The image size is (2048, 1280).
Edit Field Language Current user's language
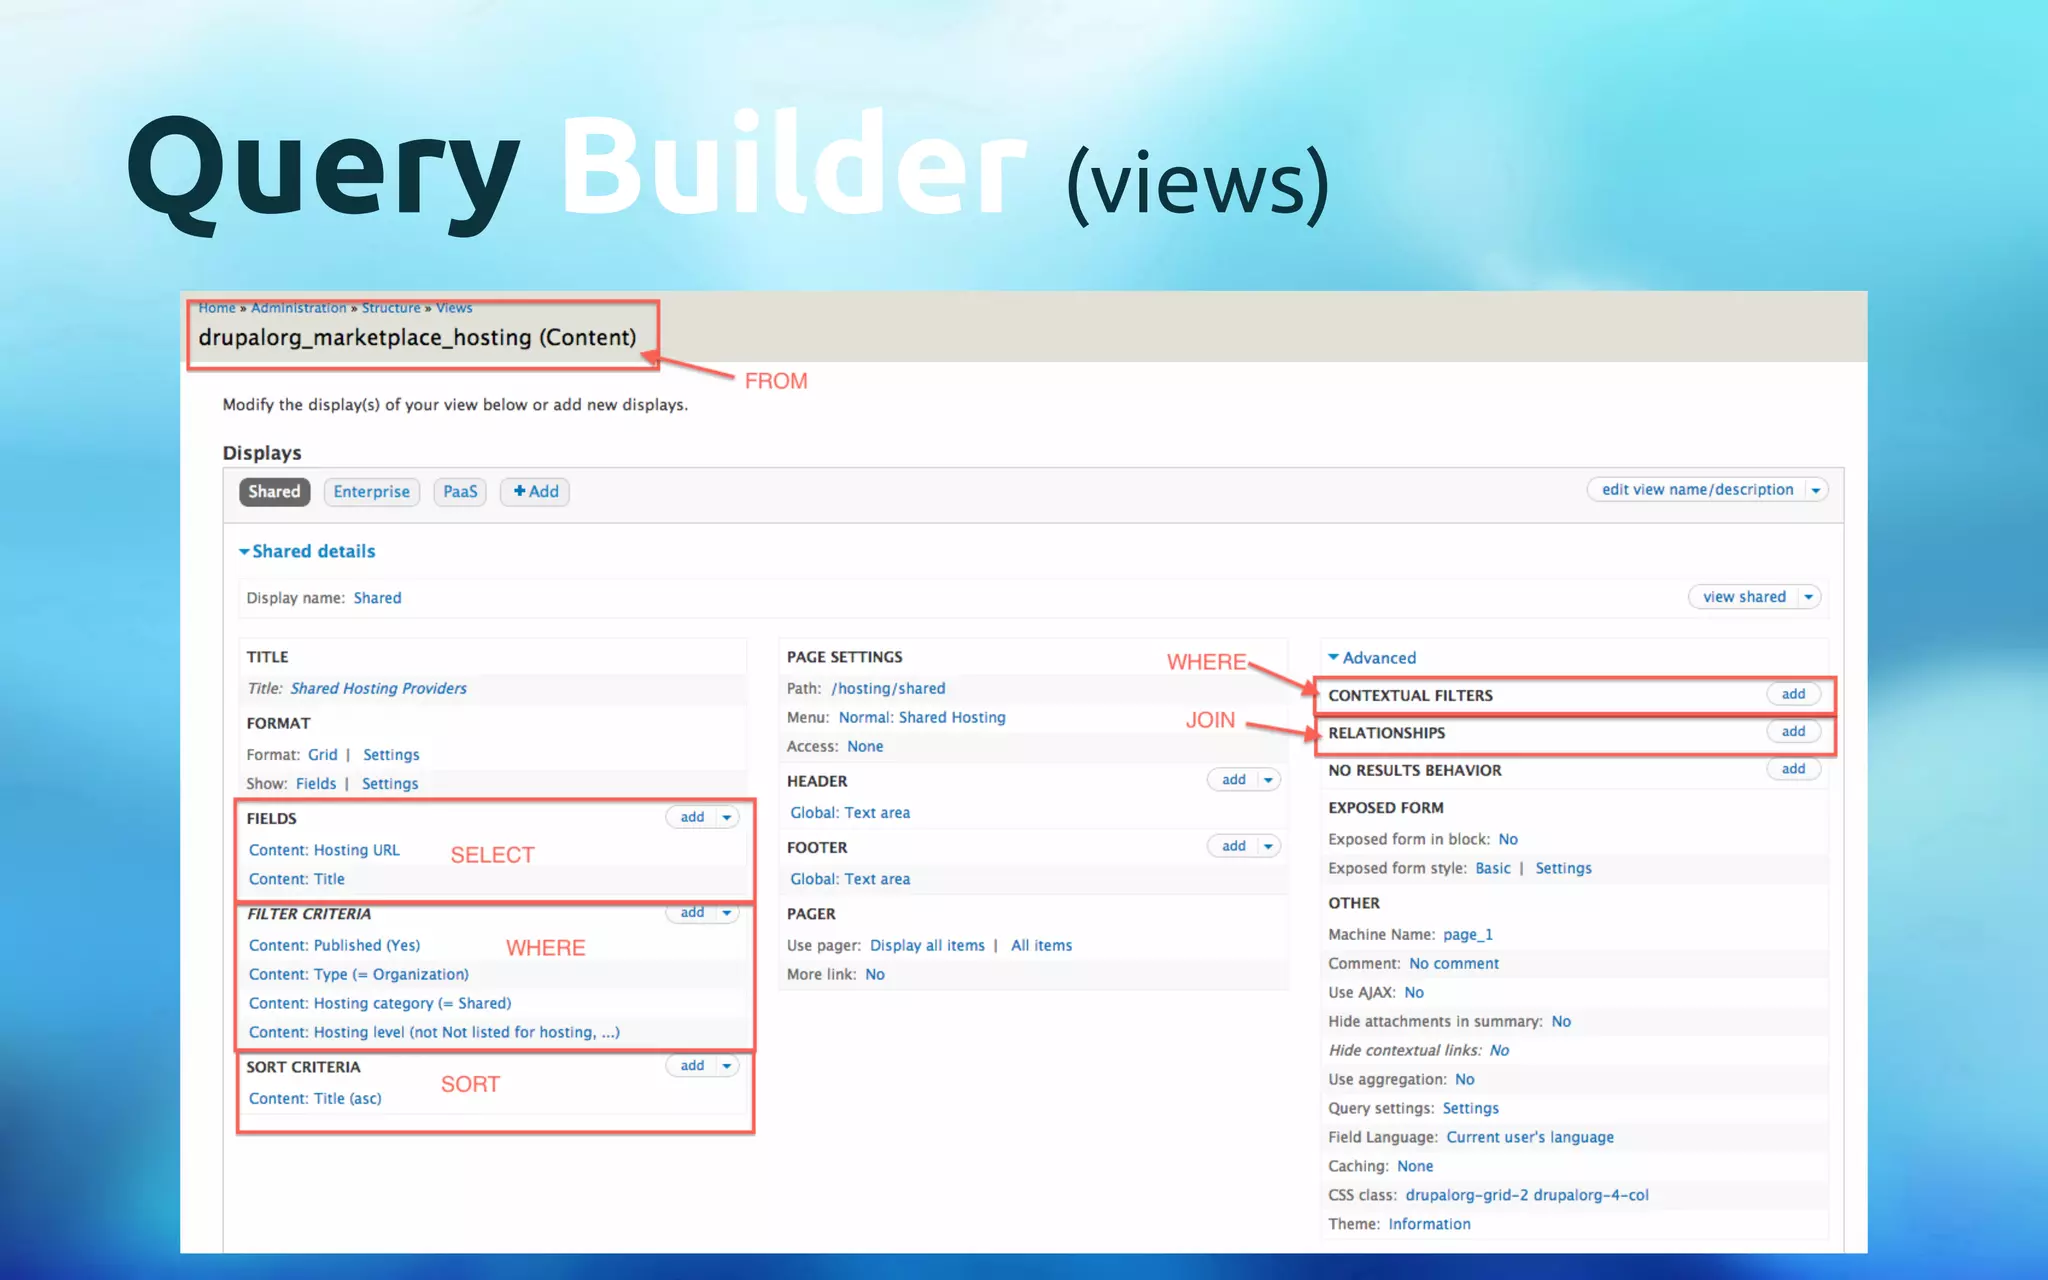coord(1530,1137)
